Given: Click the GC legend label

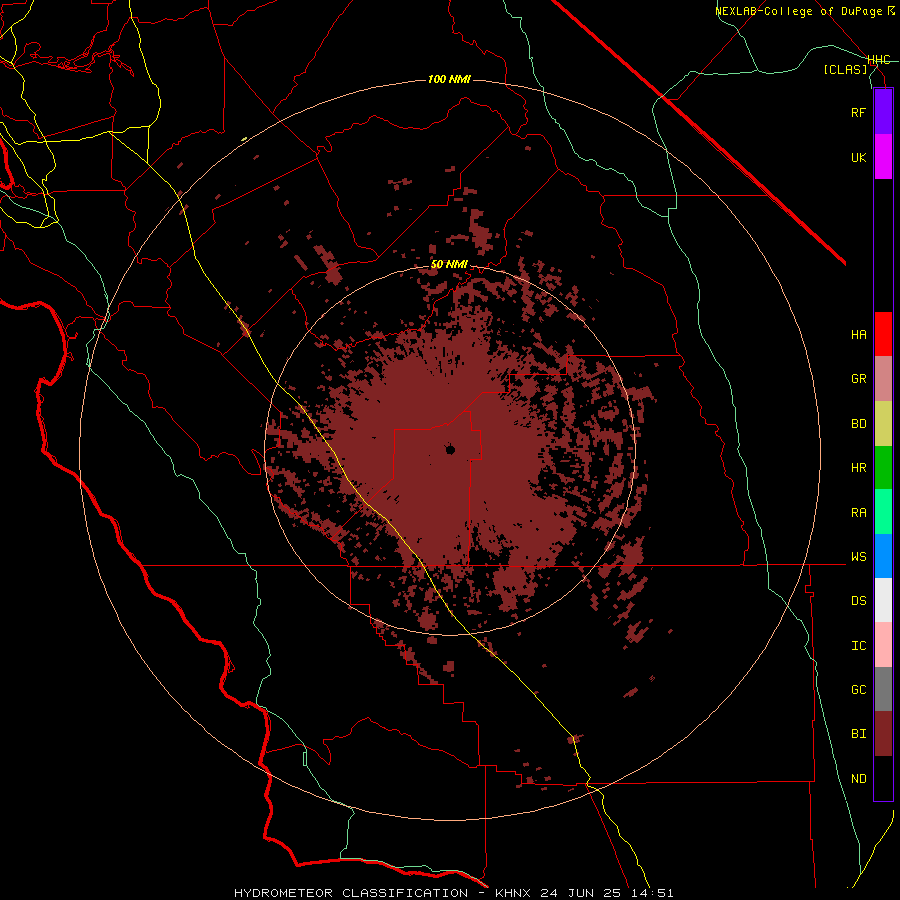Looking at the screenshot, I should point(858,690).
